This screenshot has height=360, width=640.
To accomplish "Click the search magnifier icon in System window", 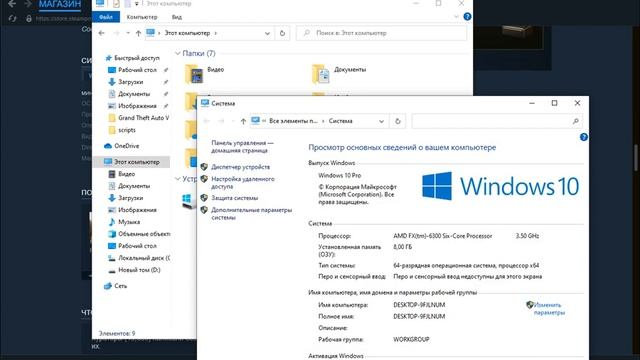I will [x=576, y=121].
